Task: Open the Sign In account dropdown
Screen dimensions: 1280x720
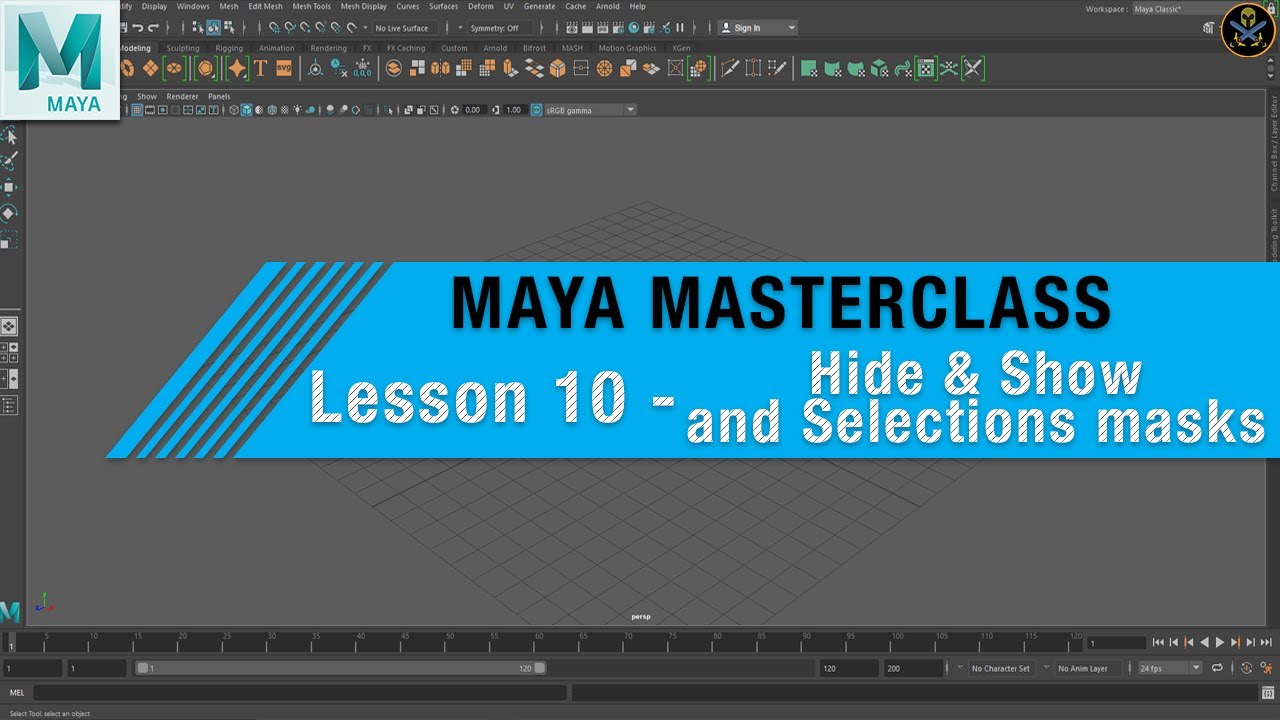Action: click(758, 28)
